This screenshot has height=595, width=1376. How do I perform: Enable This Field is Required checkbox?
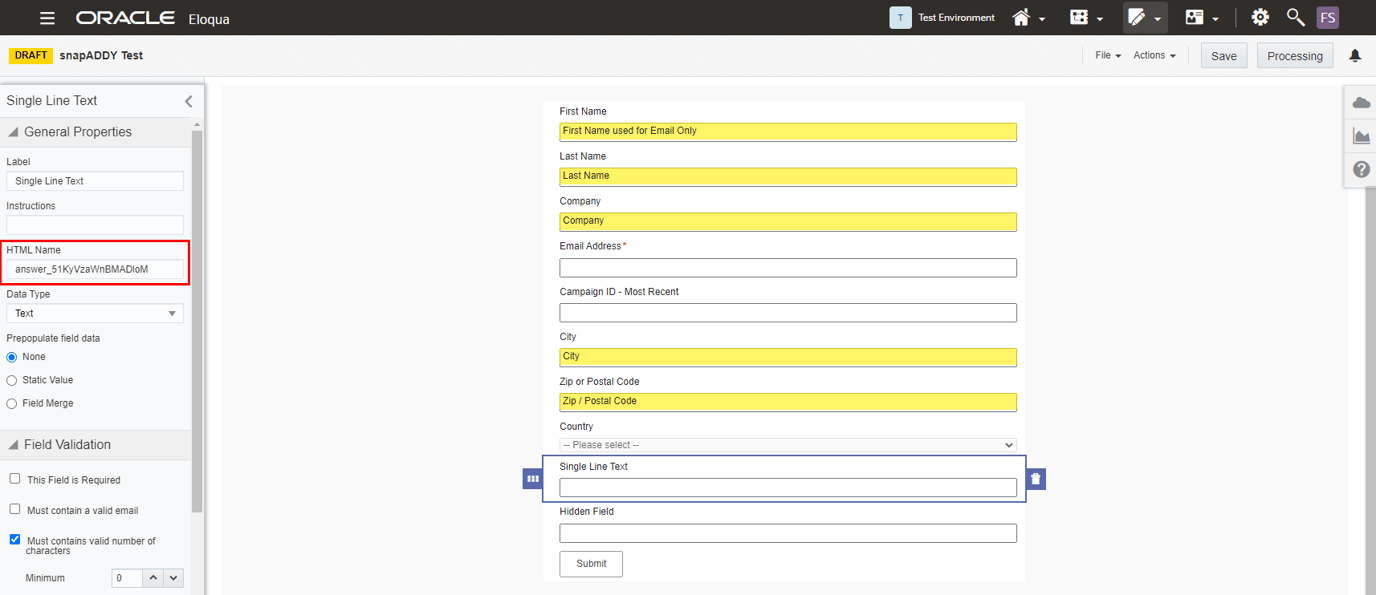pyautogui.click(x=15, y=479)
